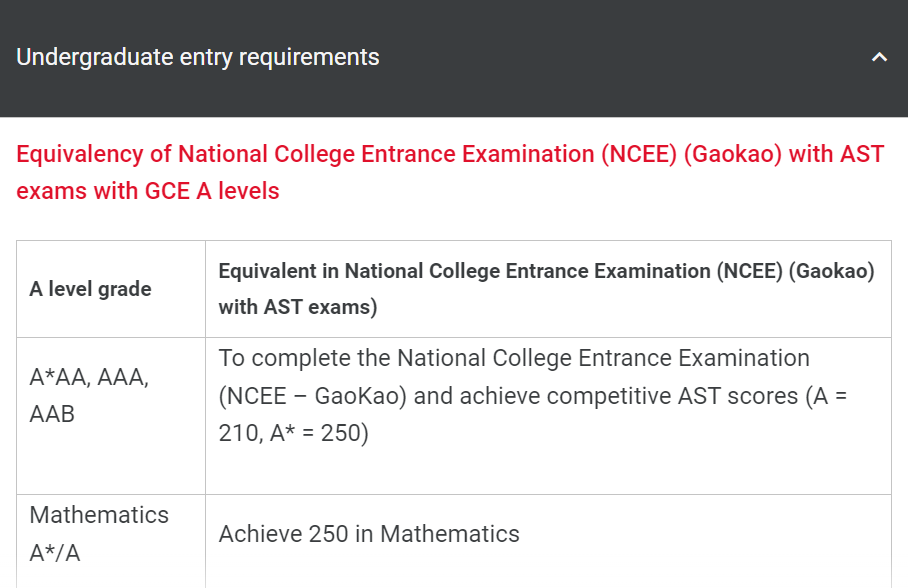Click "exams with GCE A levels" heading line

tap(148, 191)
